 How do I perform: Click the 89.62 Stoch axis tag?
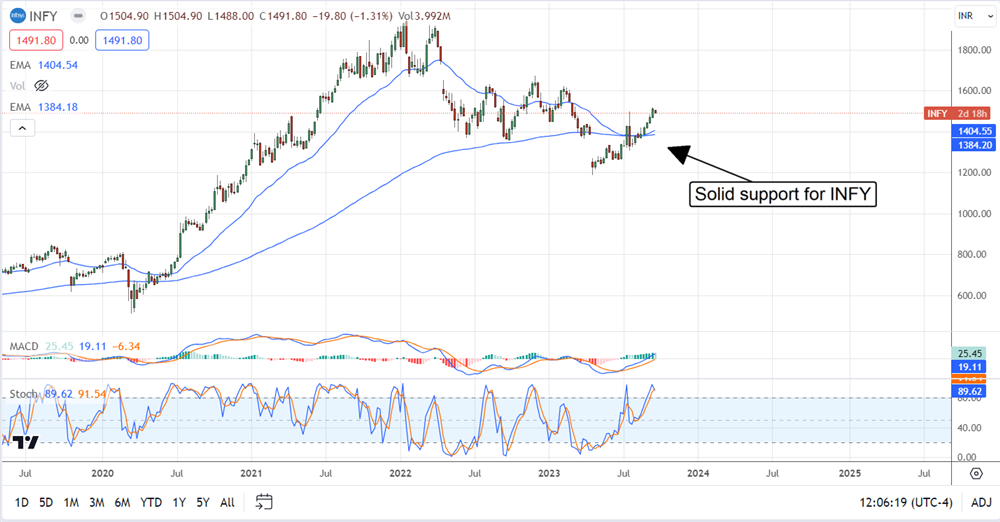969,391
